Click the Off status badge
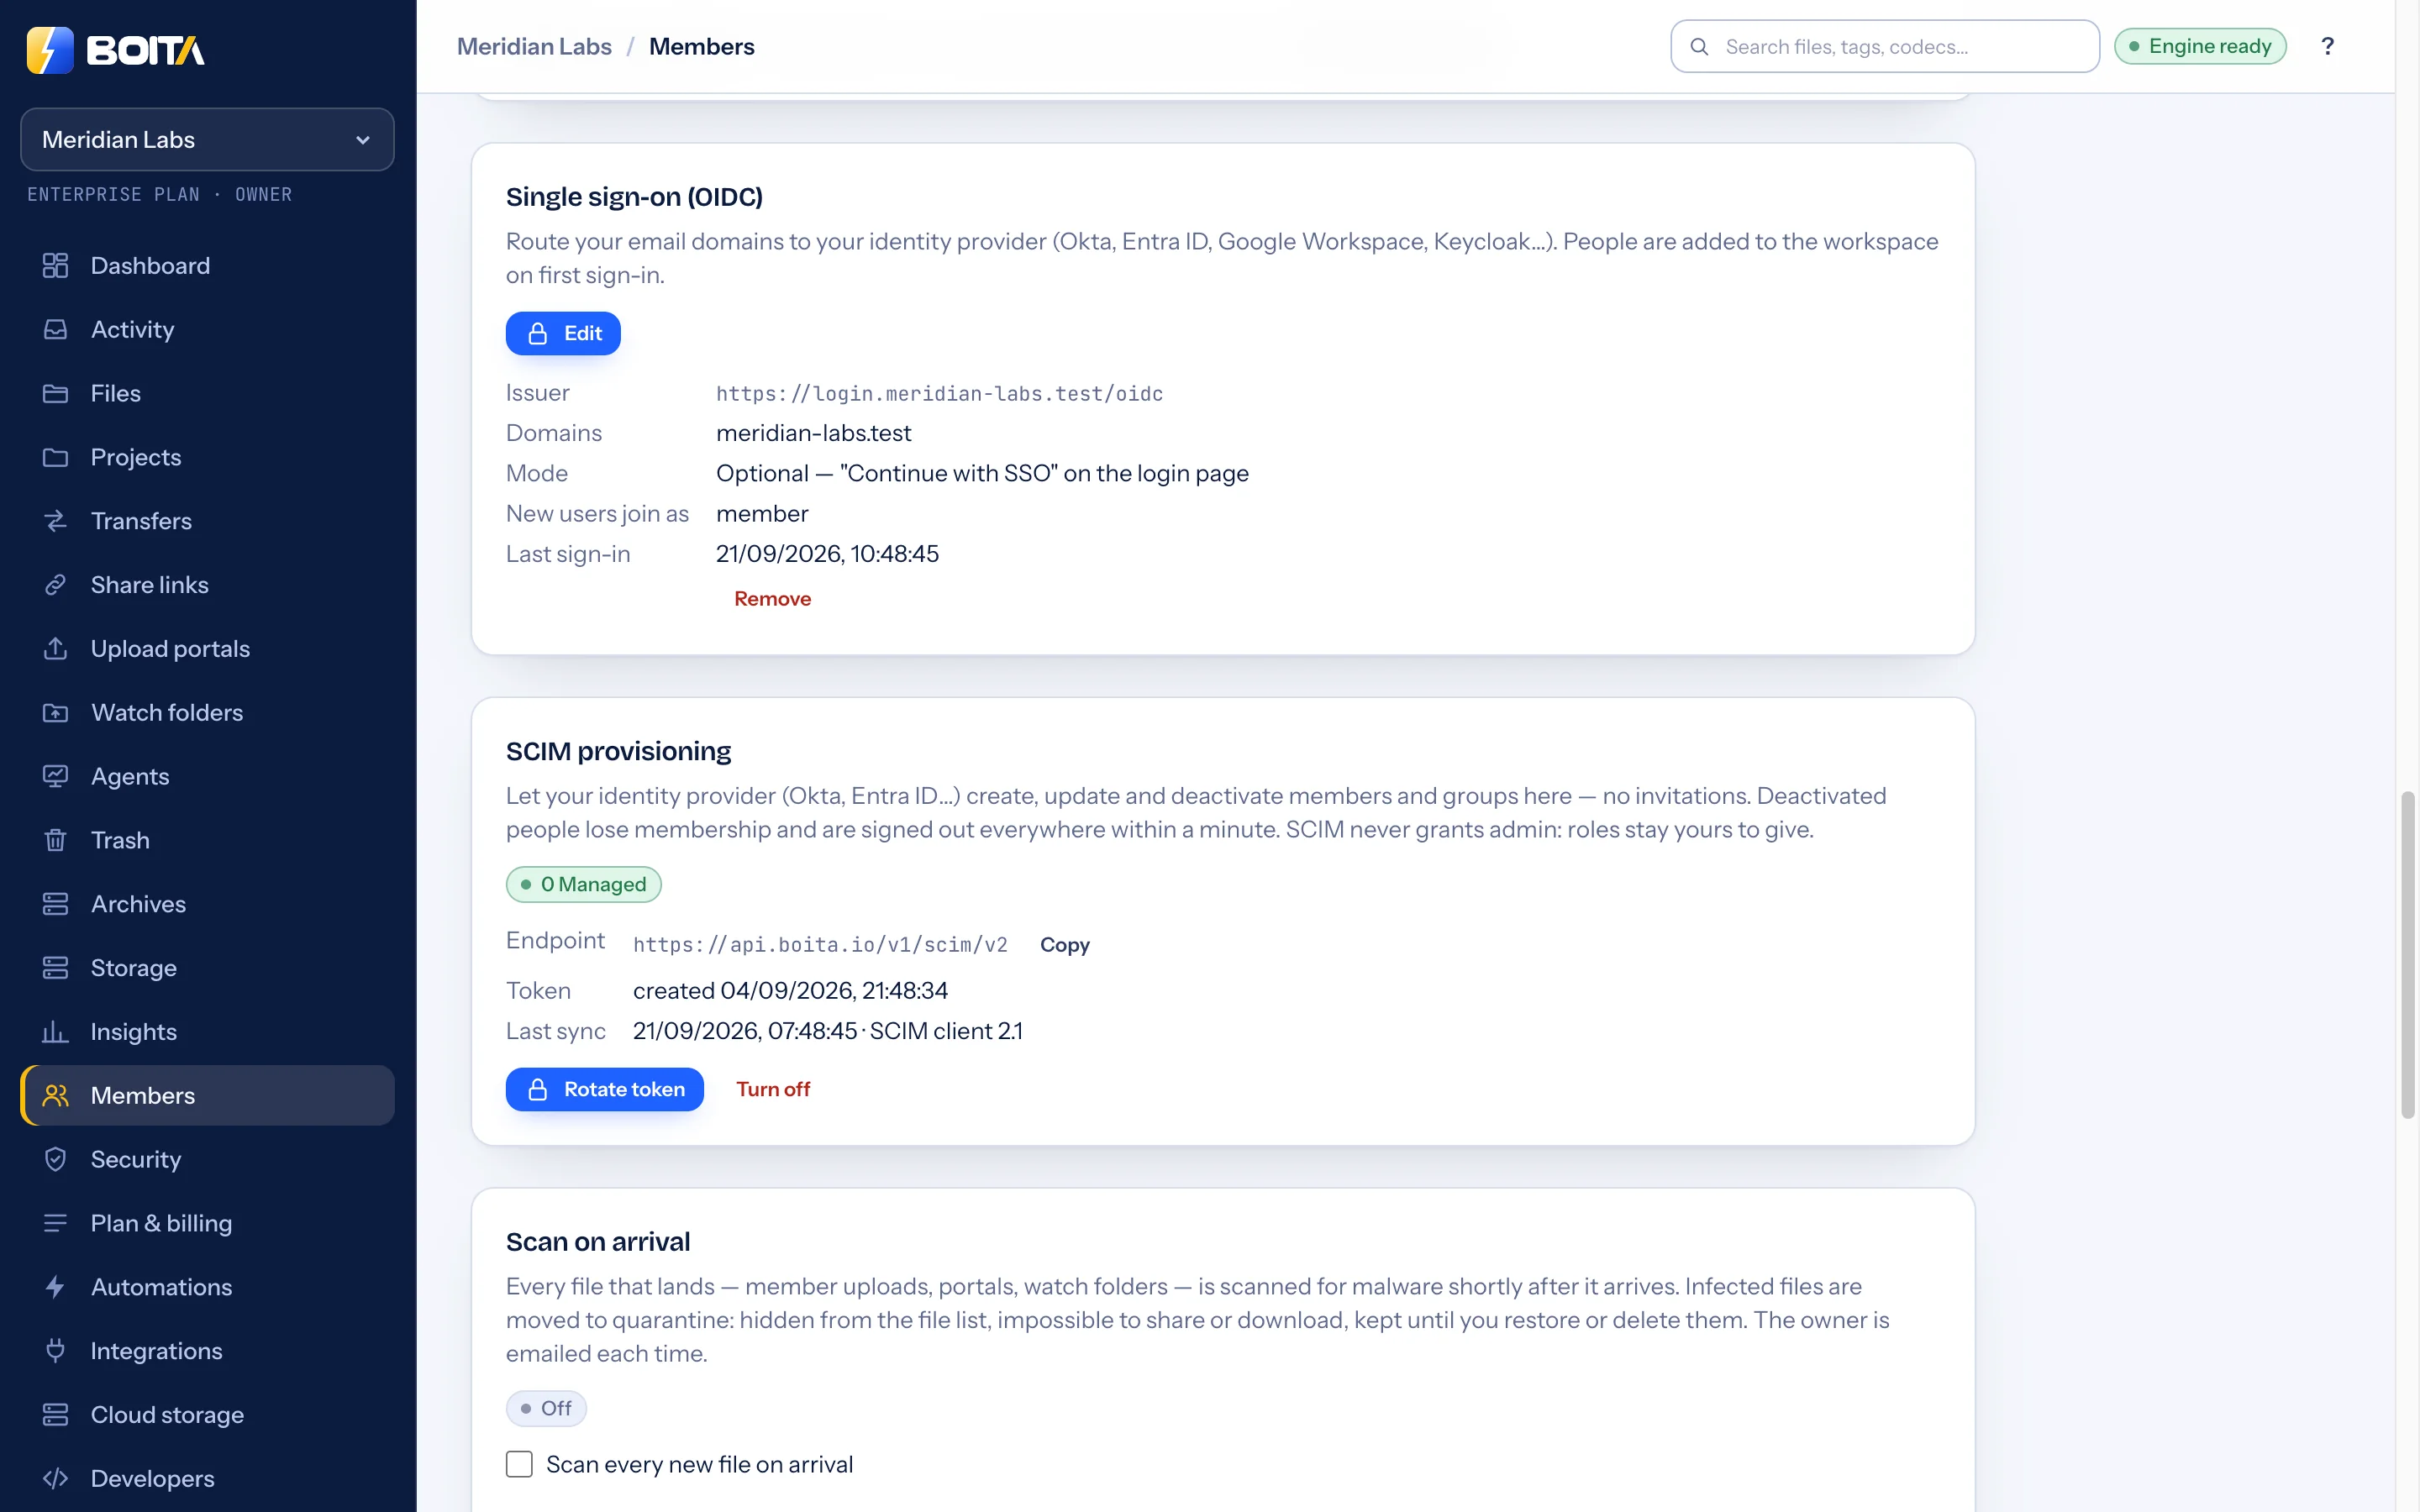This screenshot has width=2420, height=1512. pyautogui.click(x=546, y=1408)
